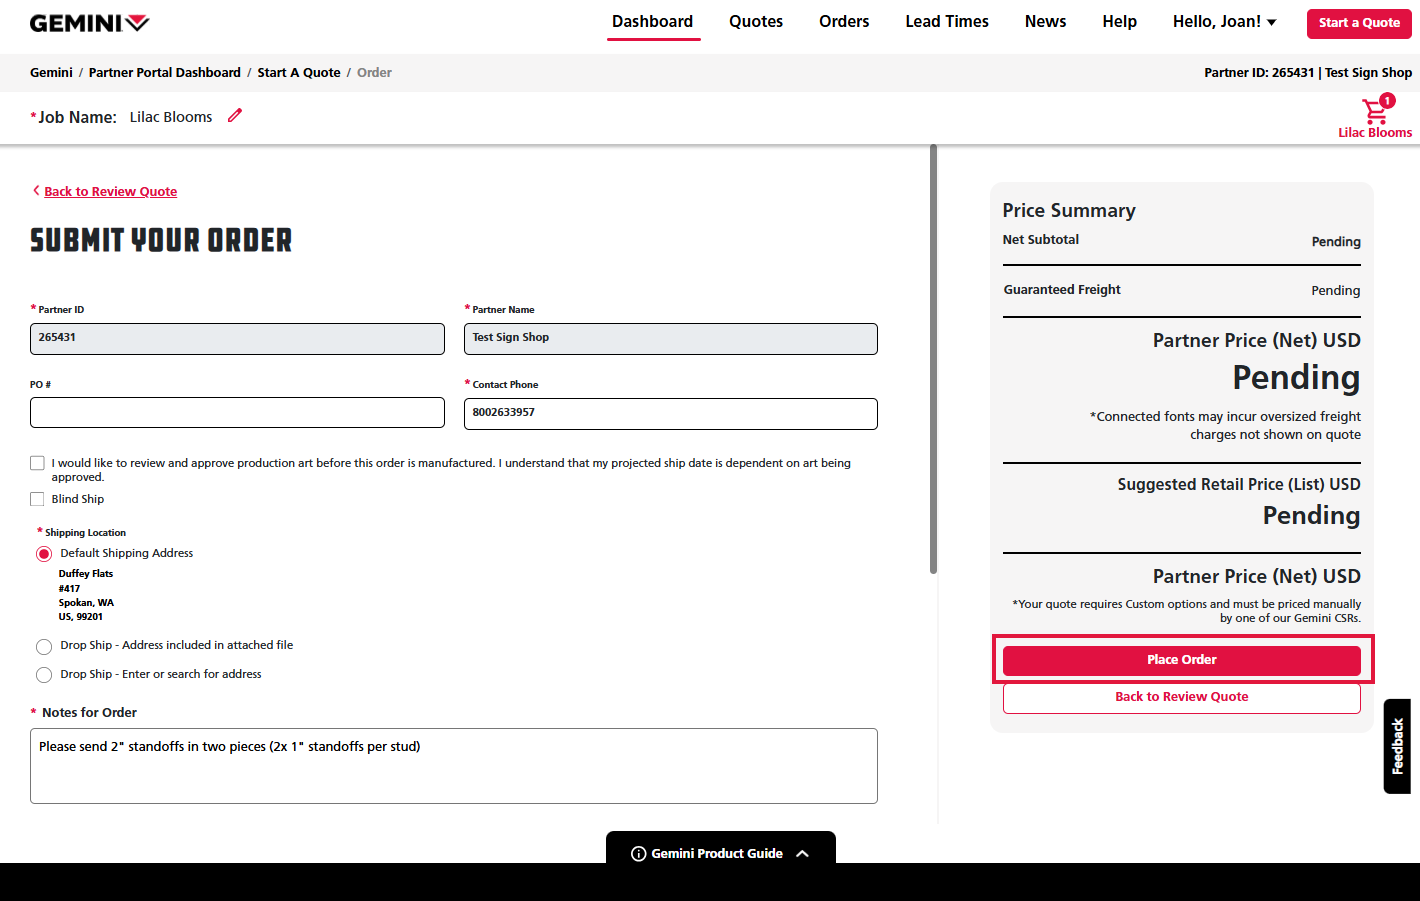Click the Start a Quote button

(1358, 23)
